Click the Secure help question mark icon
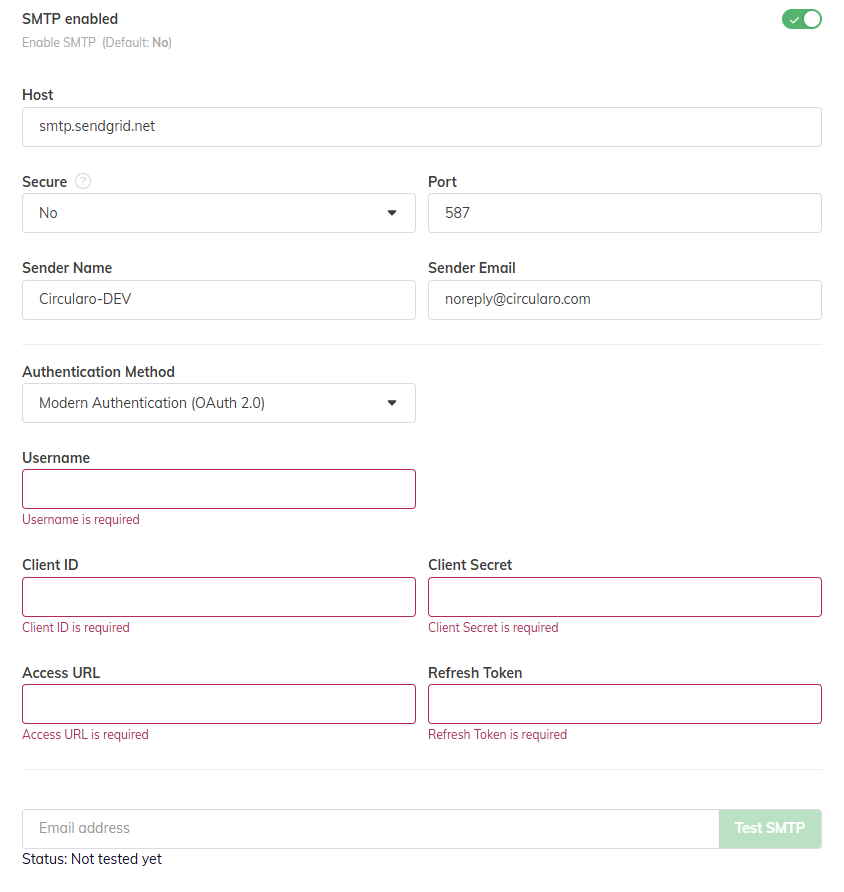The image size is (844, 892). click(83, 182)
